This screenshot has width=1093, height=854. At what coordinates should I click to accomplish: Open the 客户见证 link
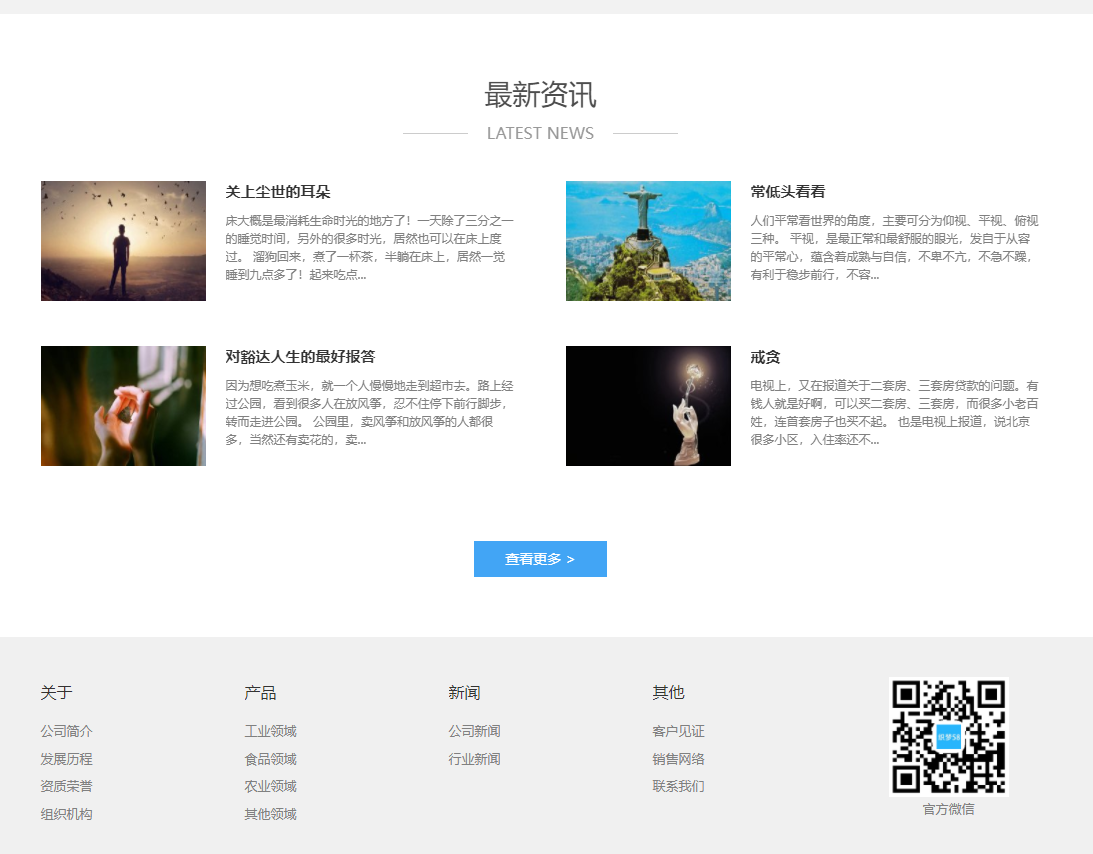tap(678, 731)
